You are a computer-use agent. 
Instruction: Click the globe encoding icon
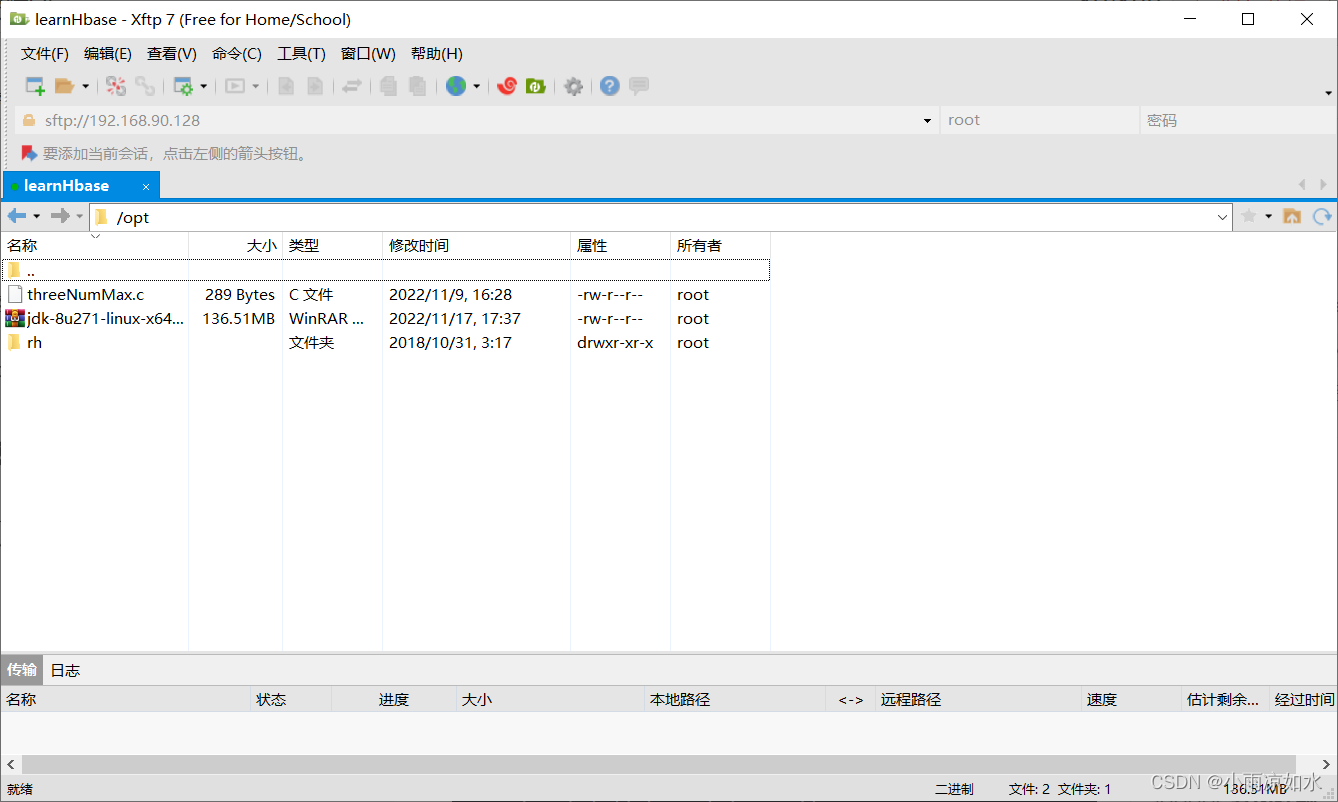[456, 86]
